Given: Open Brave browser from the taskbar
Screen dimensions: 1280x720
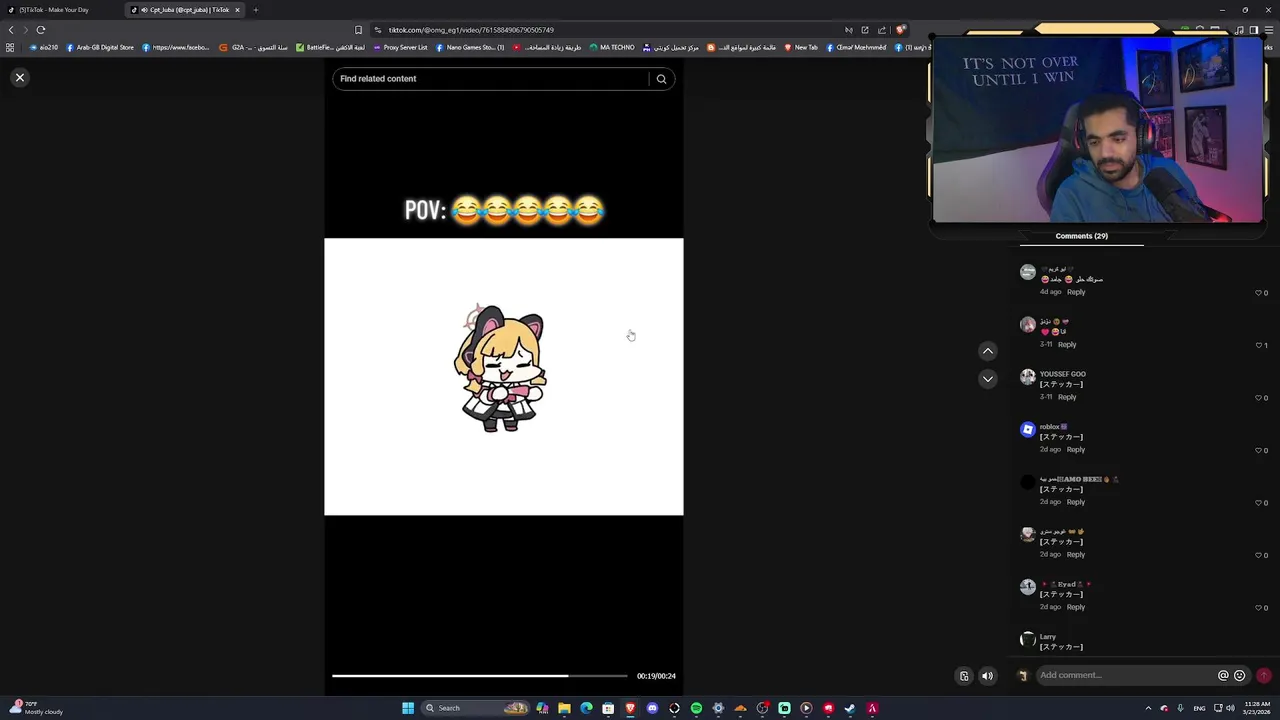Looking at the screenshot, I should (x=630, y=708).
